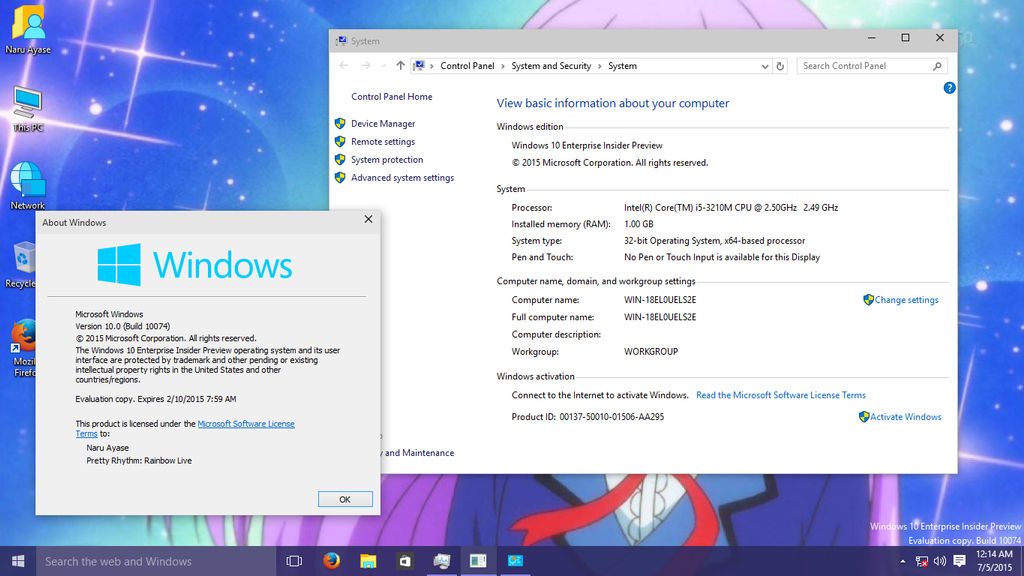The height and width of the screenshot is (576, 1024).
Task: Select the Mozilla Firefox desktop shortcut
Action: (x=24, y=347)
